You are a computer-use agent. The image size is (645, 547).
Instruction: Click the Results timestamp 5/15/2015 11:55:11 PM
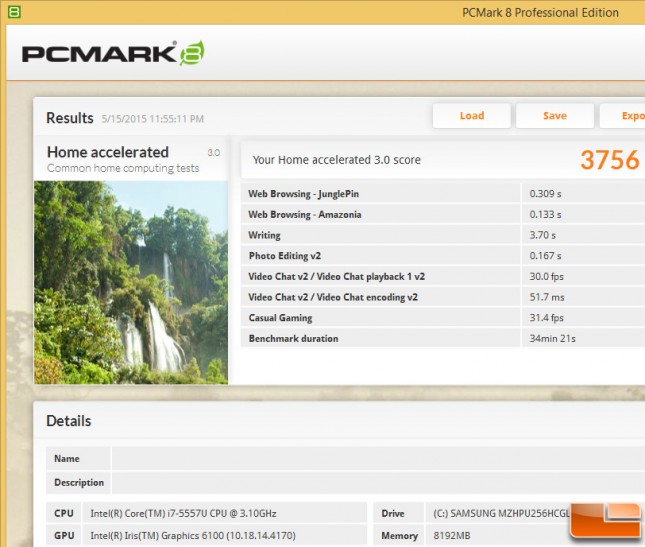153,119
